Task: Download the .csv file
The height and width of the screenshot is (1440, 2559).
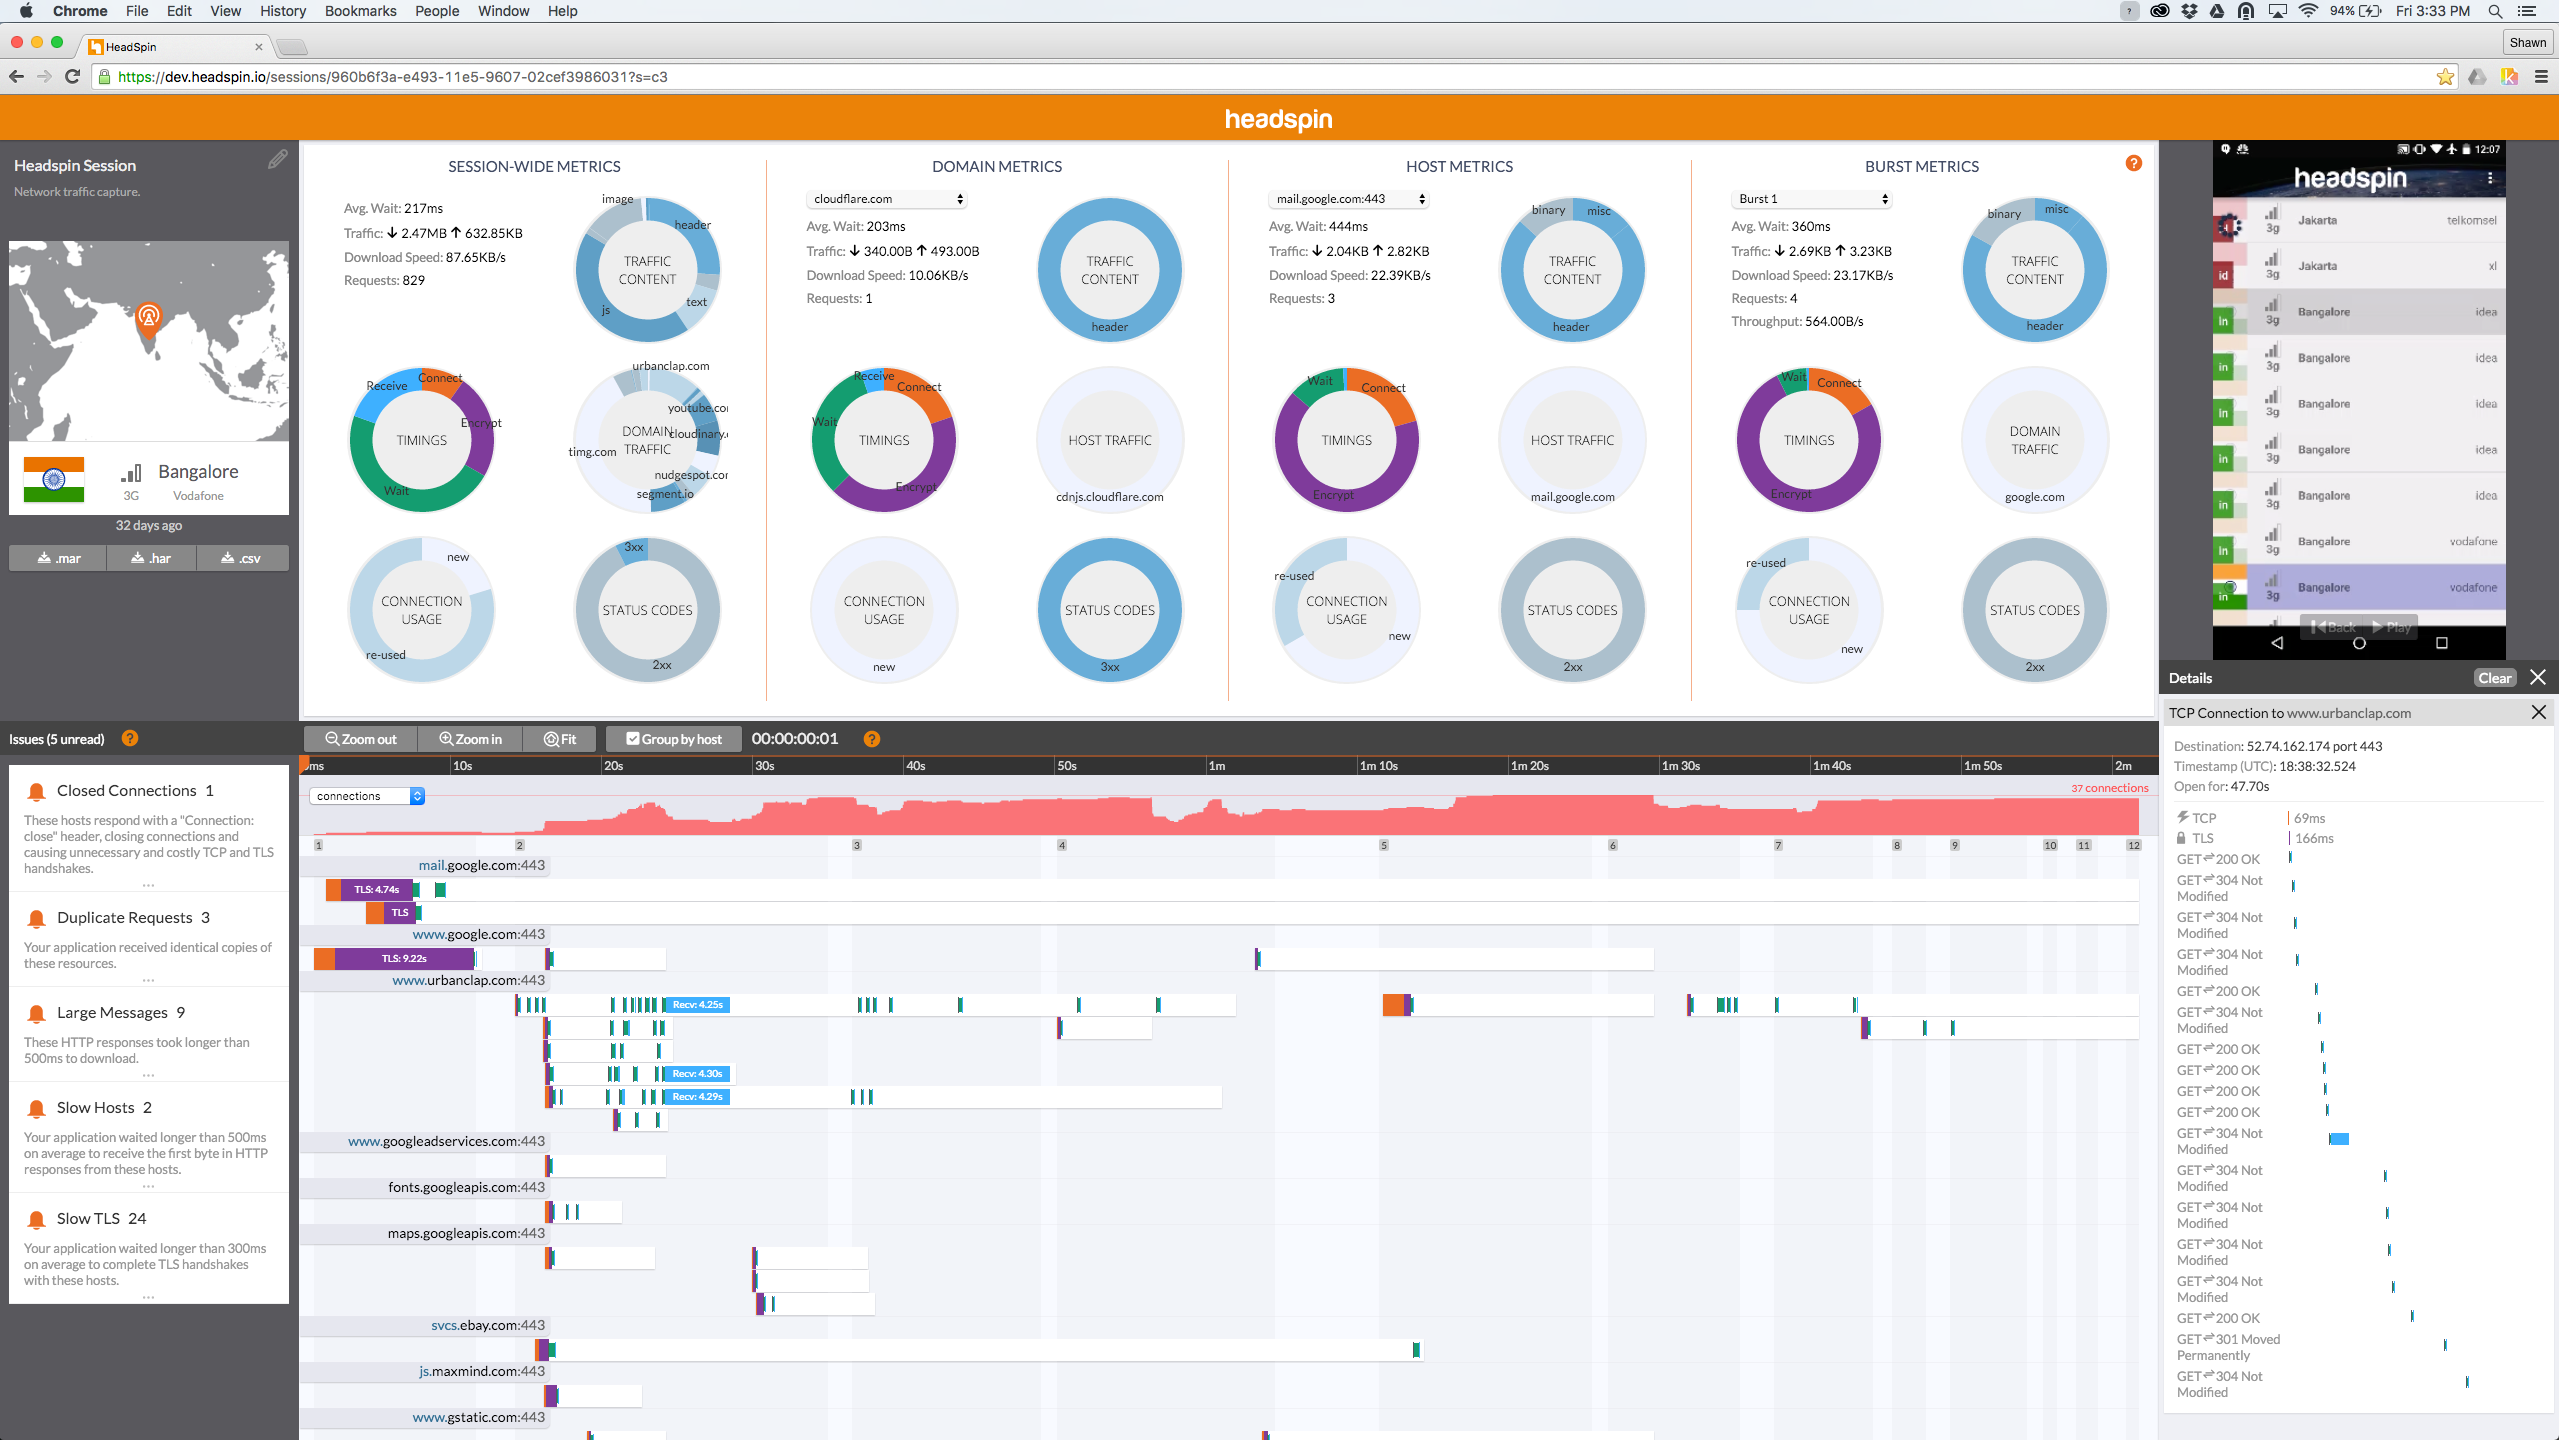Action: (x=241, y=558)
